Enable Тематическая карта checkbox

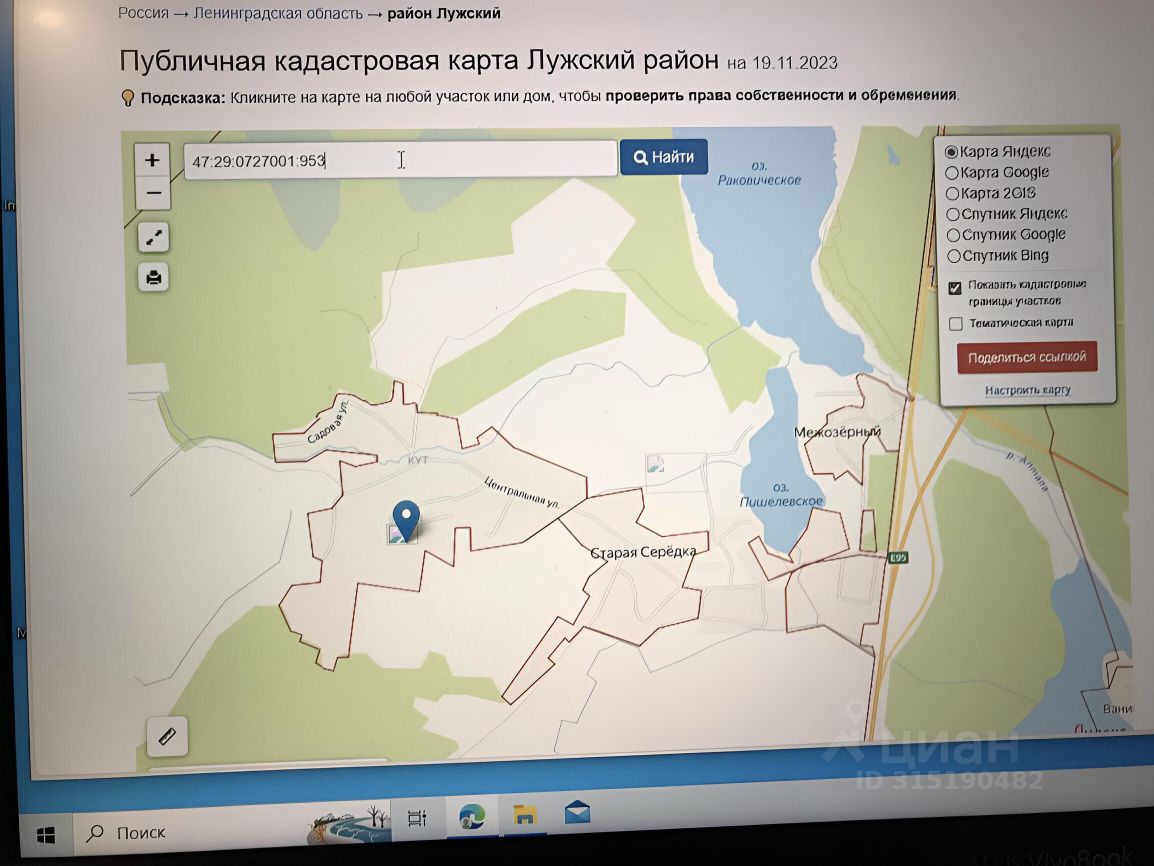pos(956,324)
